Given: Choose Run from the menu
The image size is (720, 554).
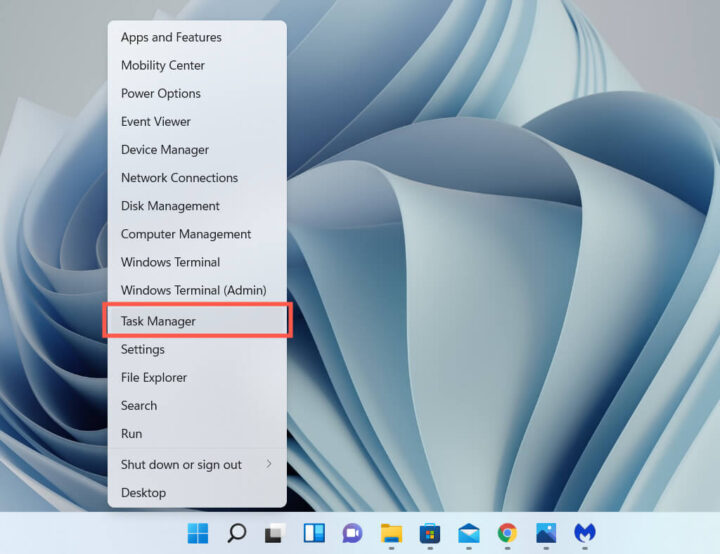Looking at the screenshot, I should 197,434.
